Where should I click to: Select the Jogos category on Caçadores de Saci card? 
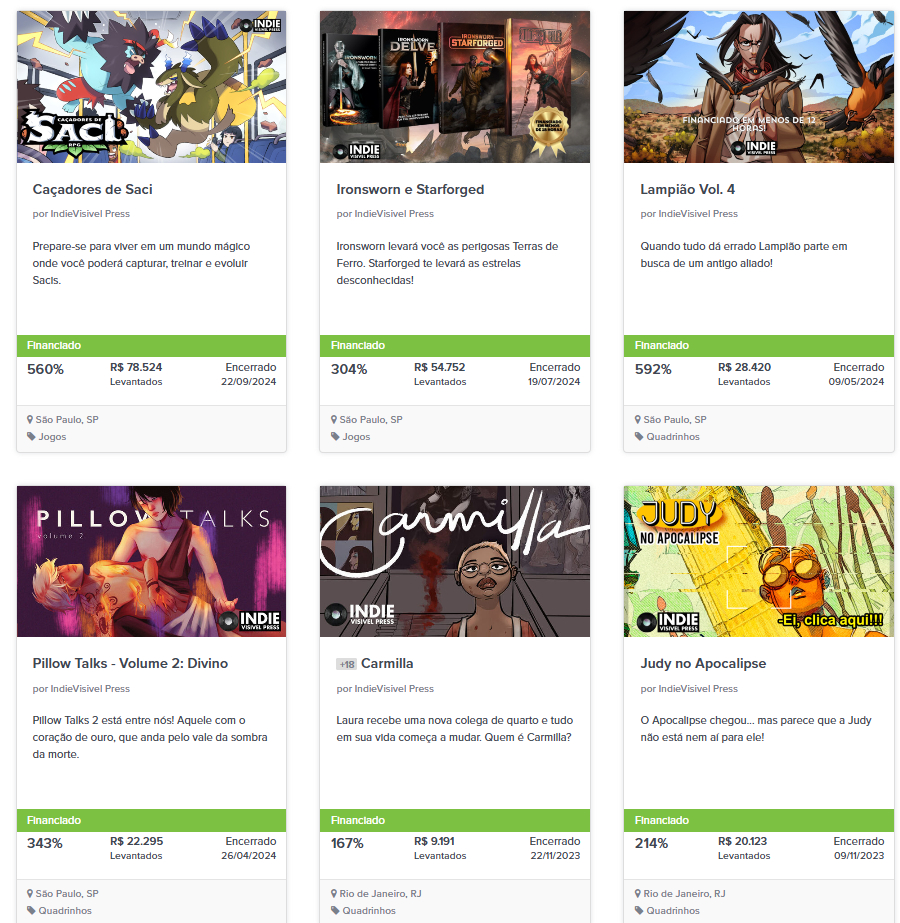52,437
